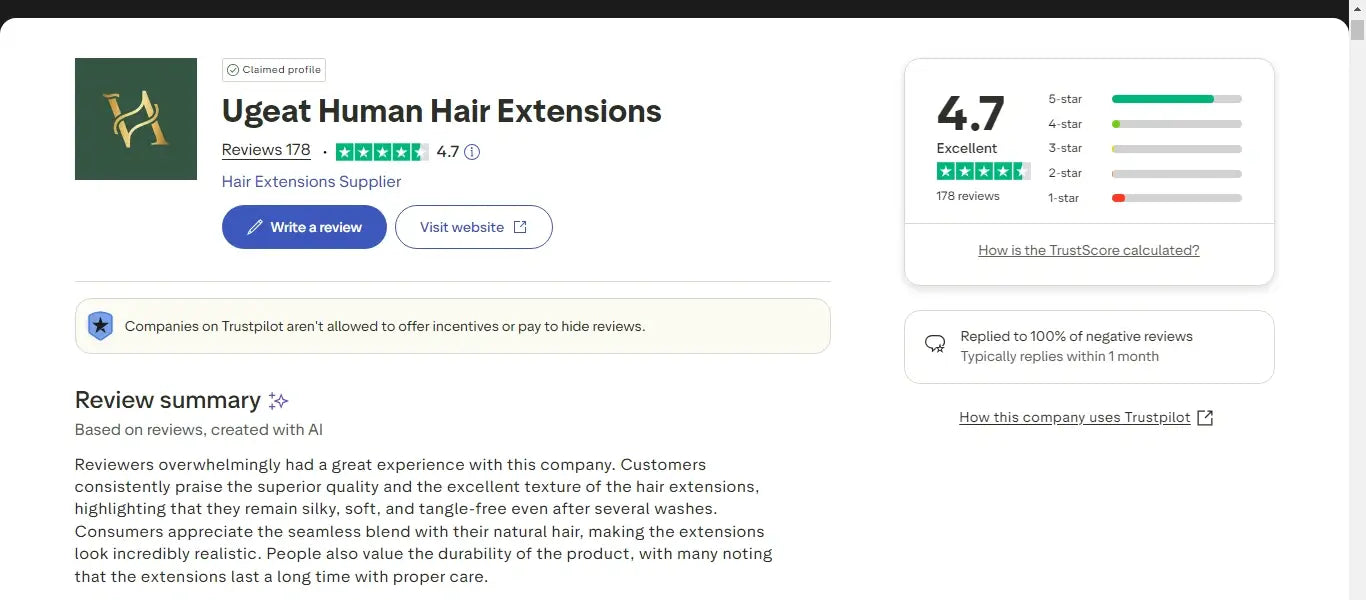
Task: Open the Hair Extensions Supplier category link
Action: tap(311, 182)
